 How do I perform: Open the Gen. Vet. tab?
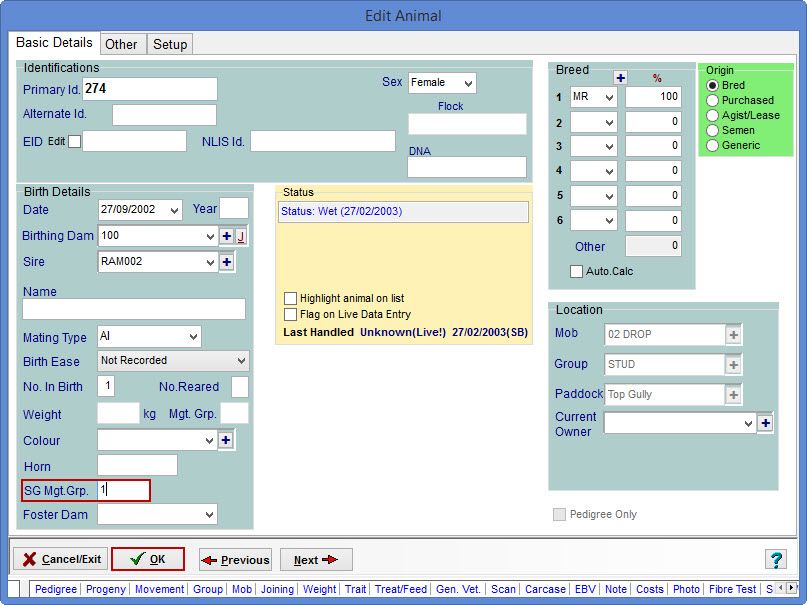click(458, 589)
